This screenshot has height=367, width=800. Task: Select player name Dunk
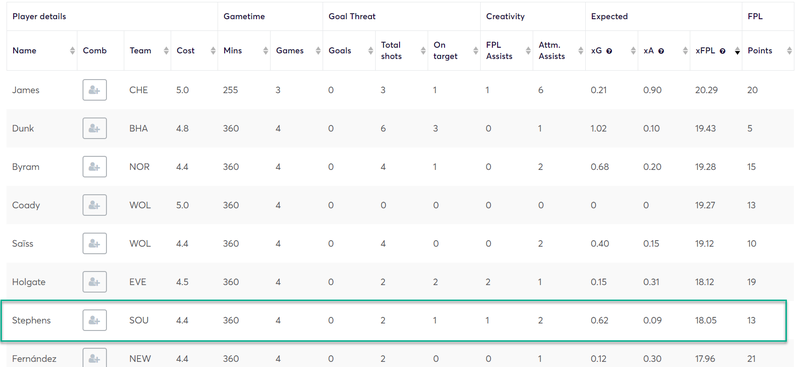click(x=23, y=129)
